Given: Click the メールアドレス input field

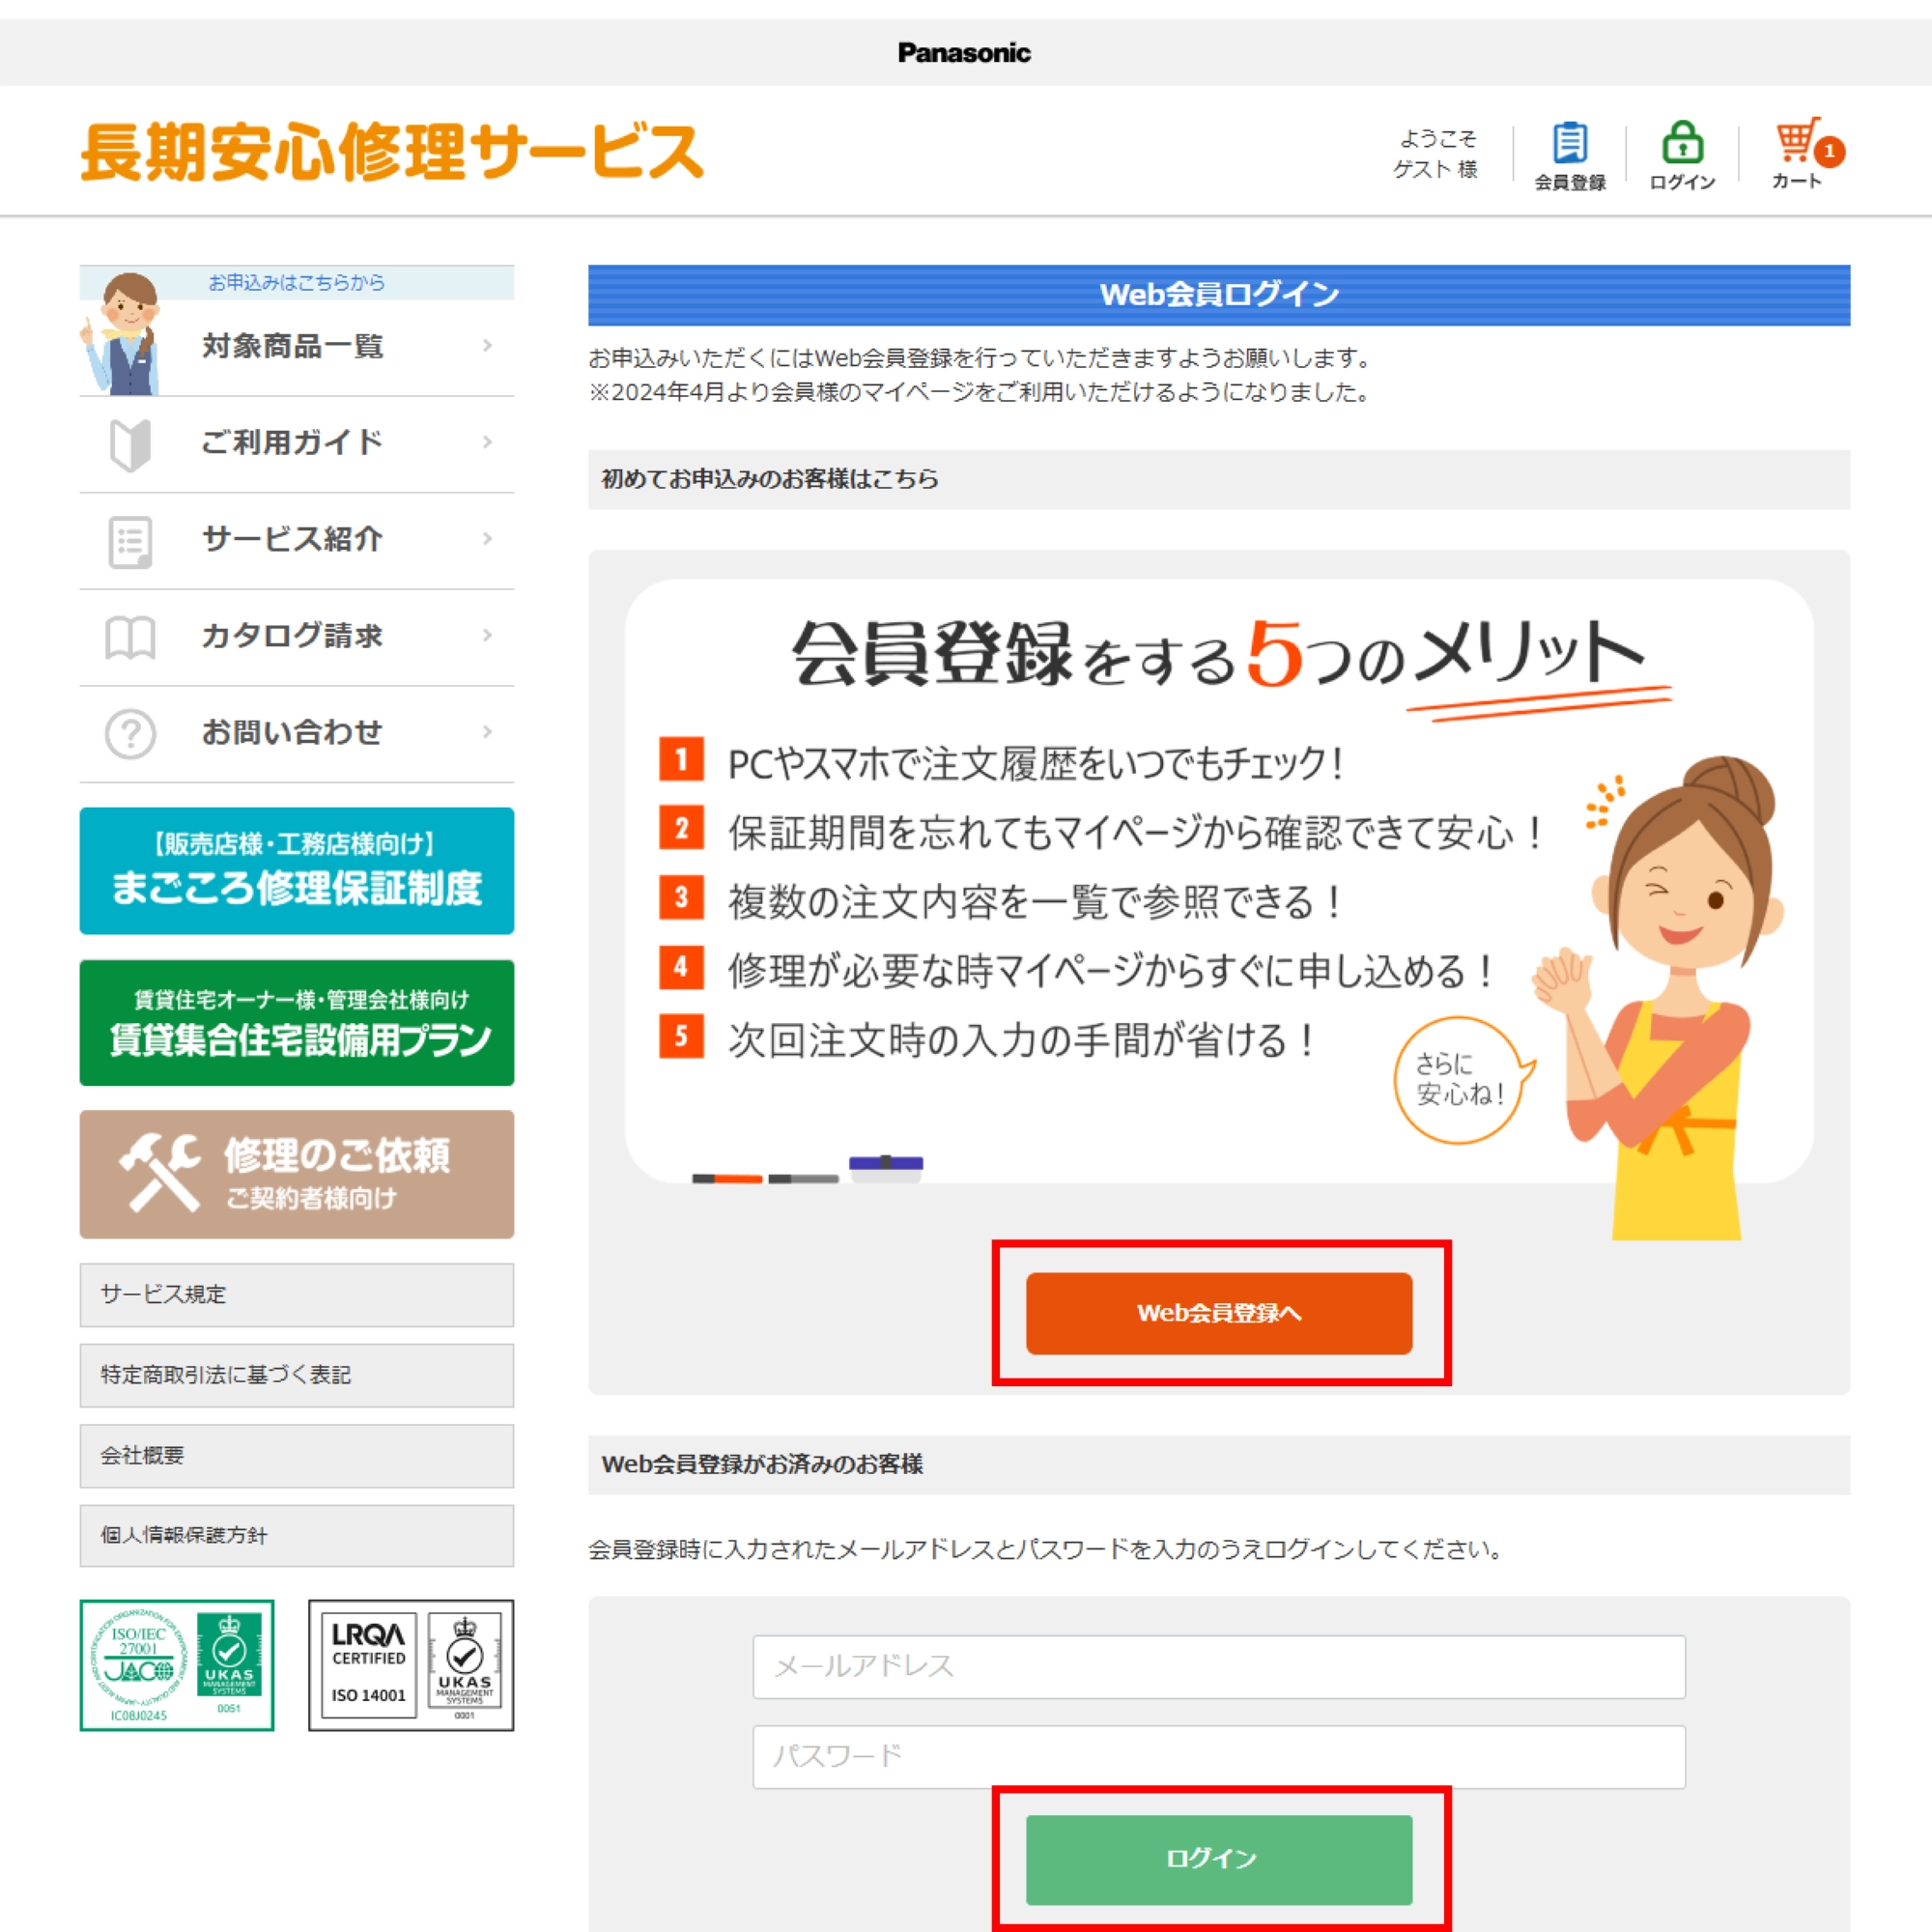Looking at the screenshot, I should [x=1218, y=1666].
